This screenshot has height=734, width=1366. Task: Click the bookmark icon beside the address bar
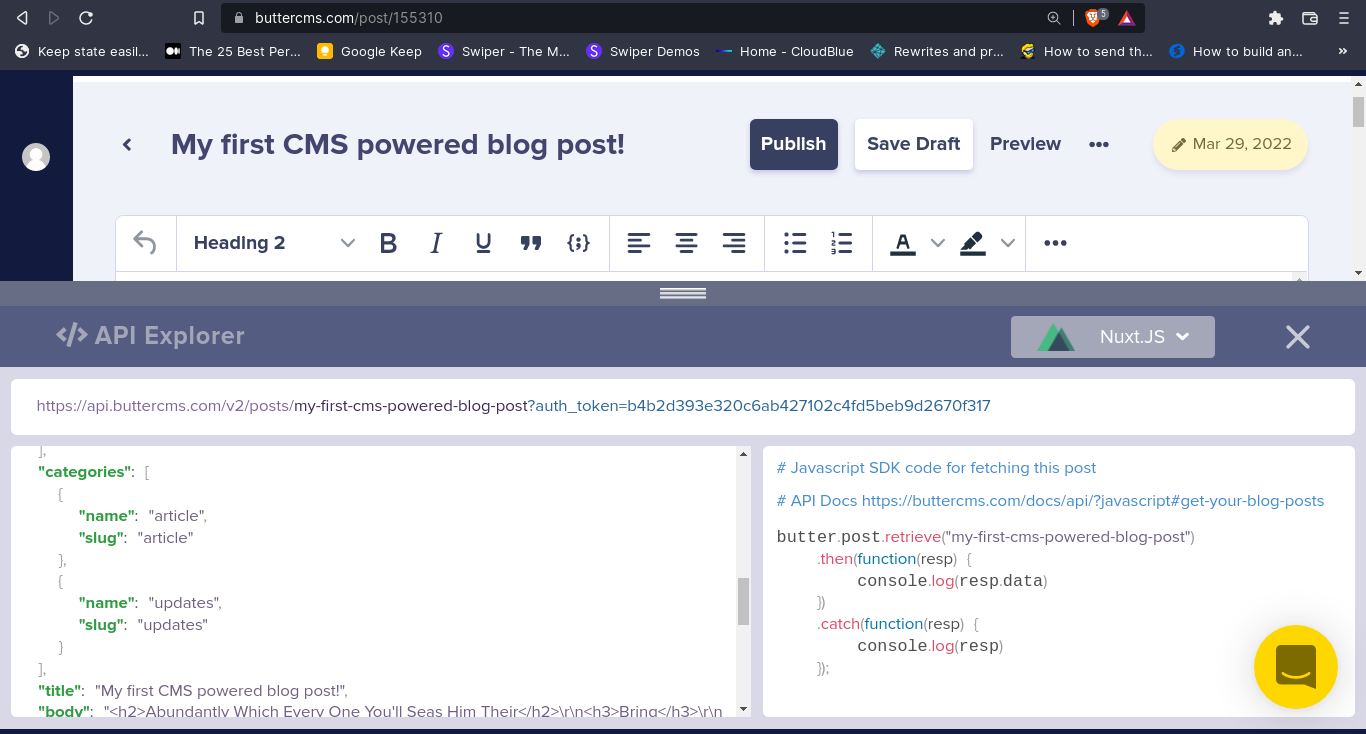point(199,18)
